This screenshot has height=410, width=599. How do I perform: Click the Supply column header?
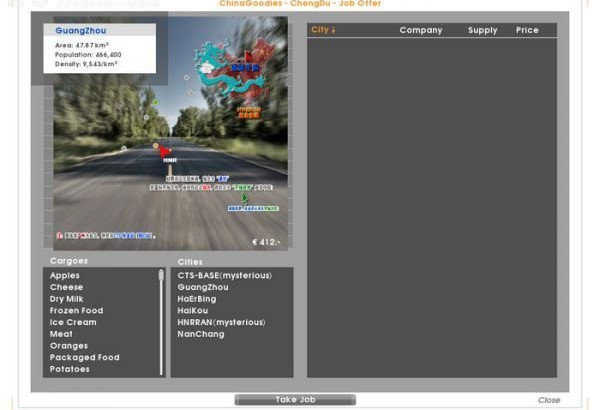tap(482, 30)
